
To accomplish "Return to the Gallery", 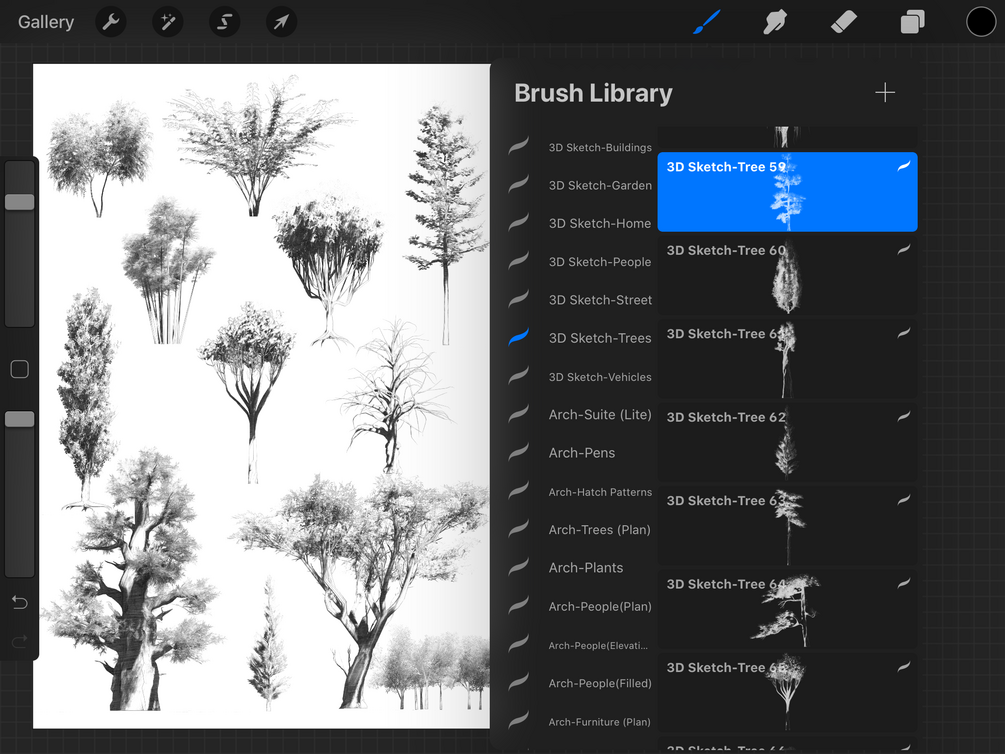I will [x=46, y=22].
